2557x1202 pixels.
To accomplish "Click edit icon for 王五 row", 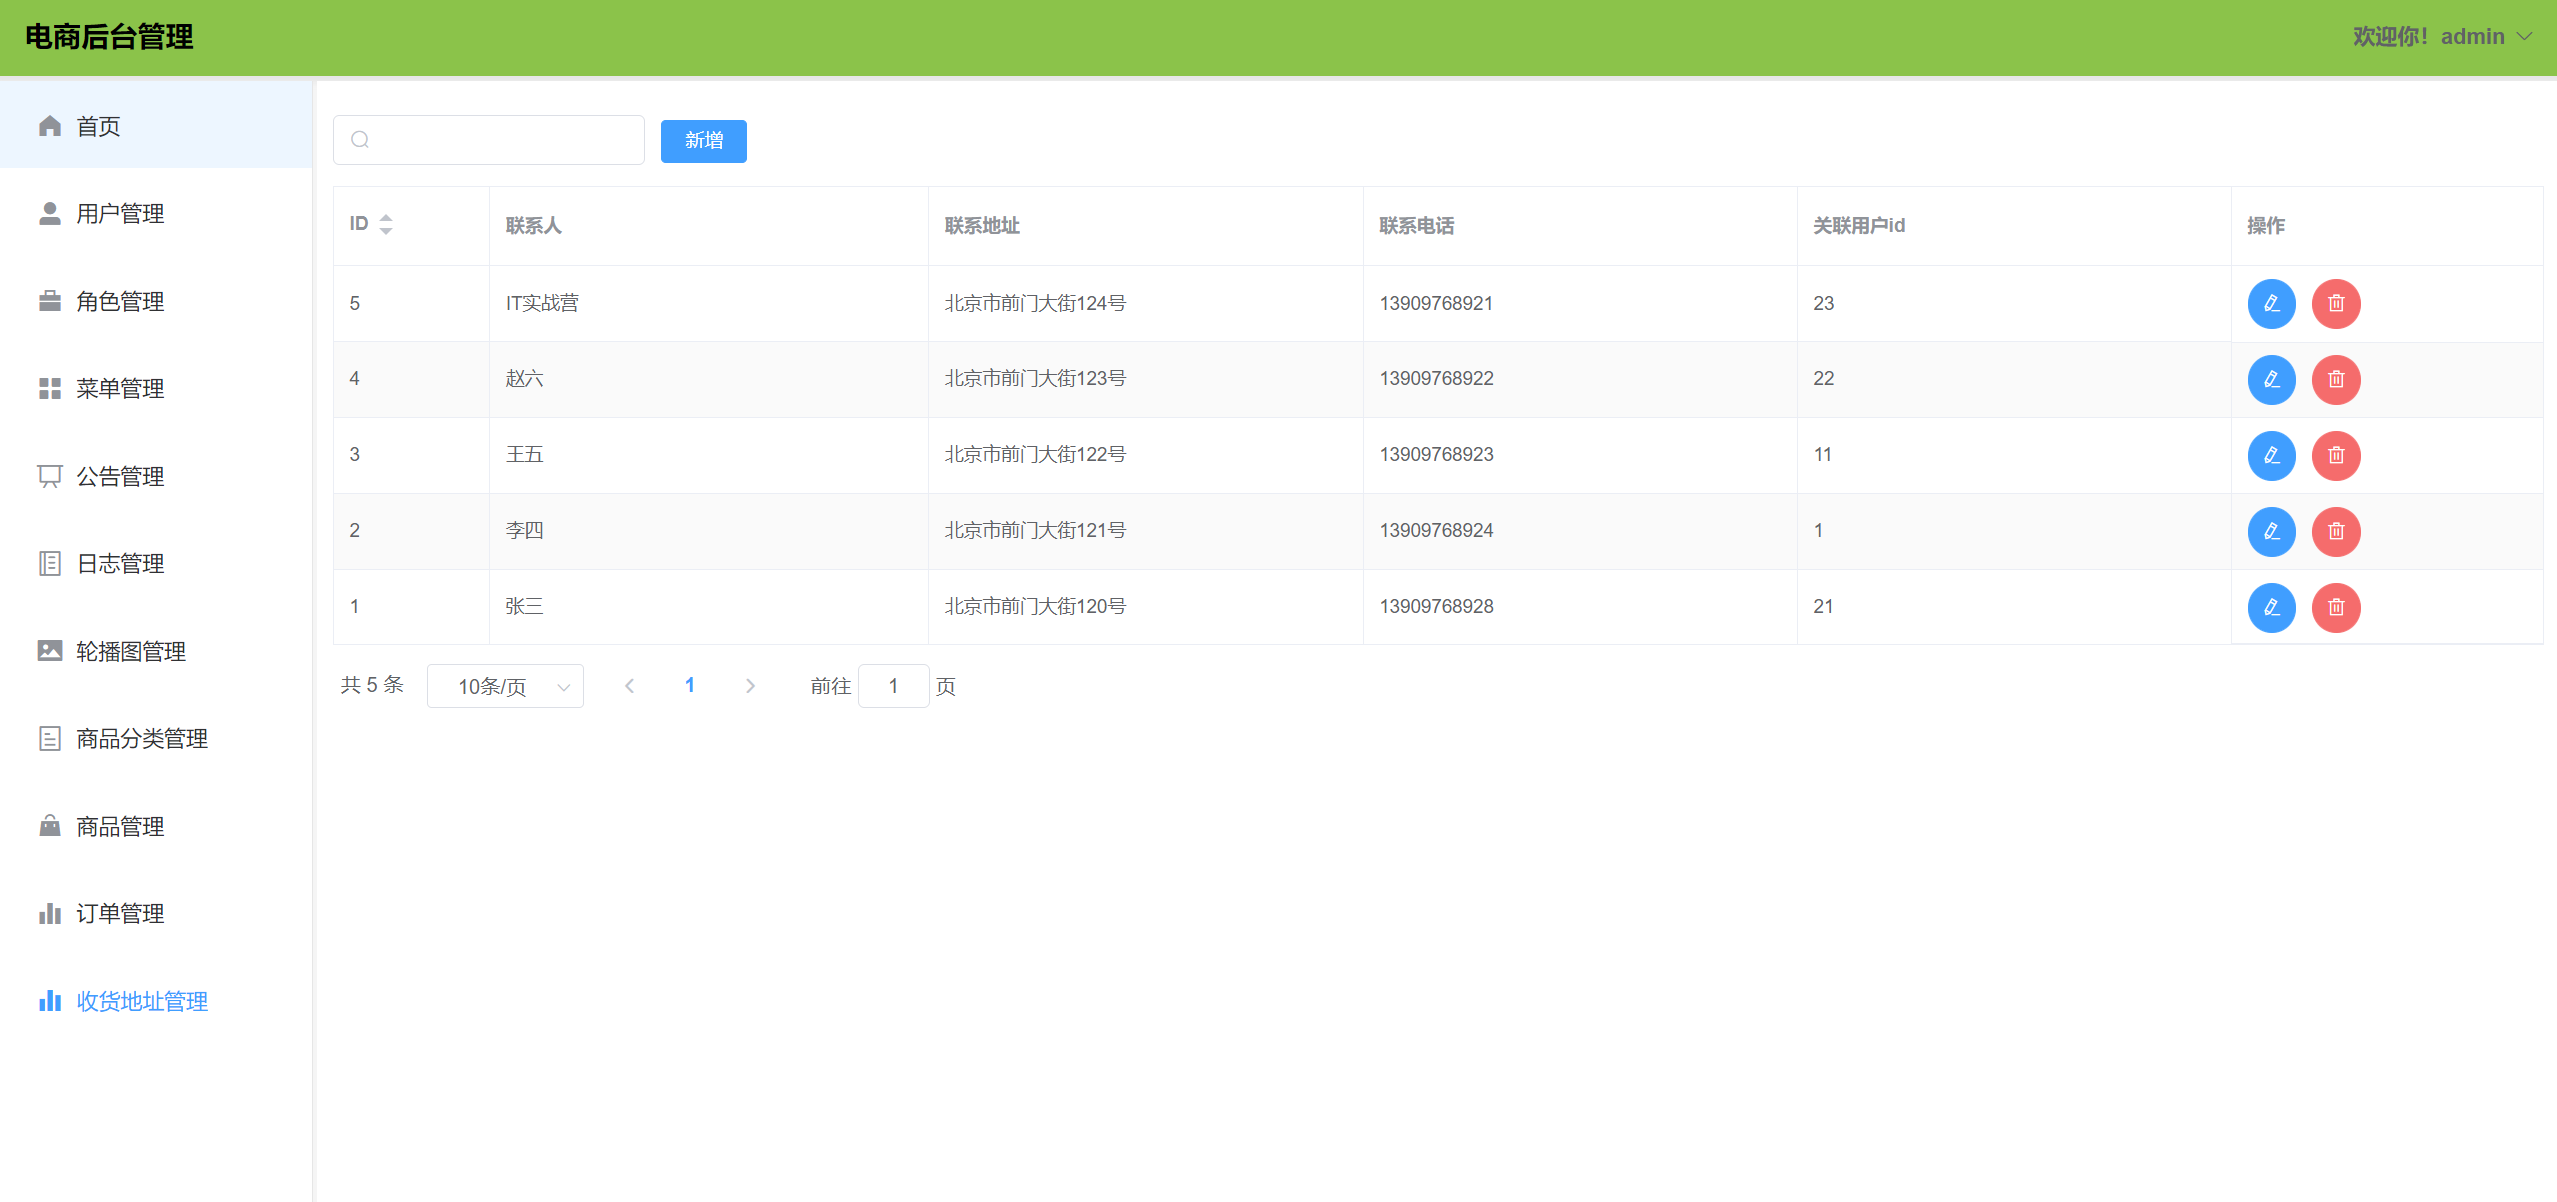I will pyautogui.click(x=2271, y=455).
